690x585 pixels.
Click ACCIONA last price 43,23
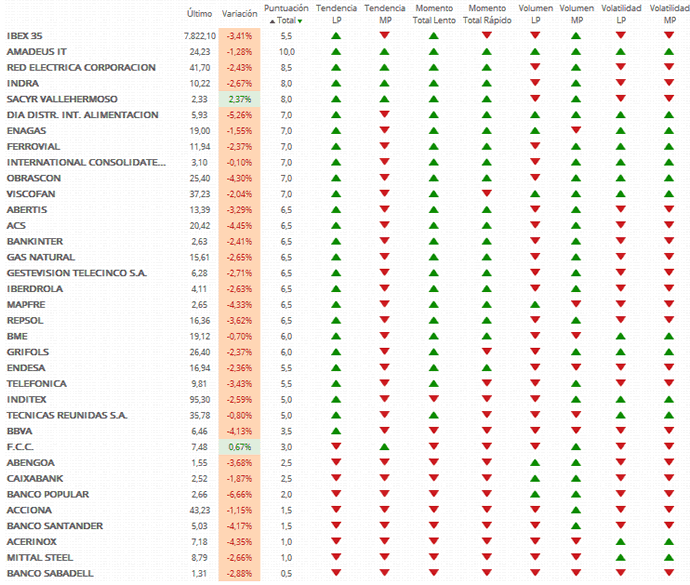pyautogui.click(x=200, y=511)
